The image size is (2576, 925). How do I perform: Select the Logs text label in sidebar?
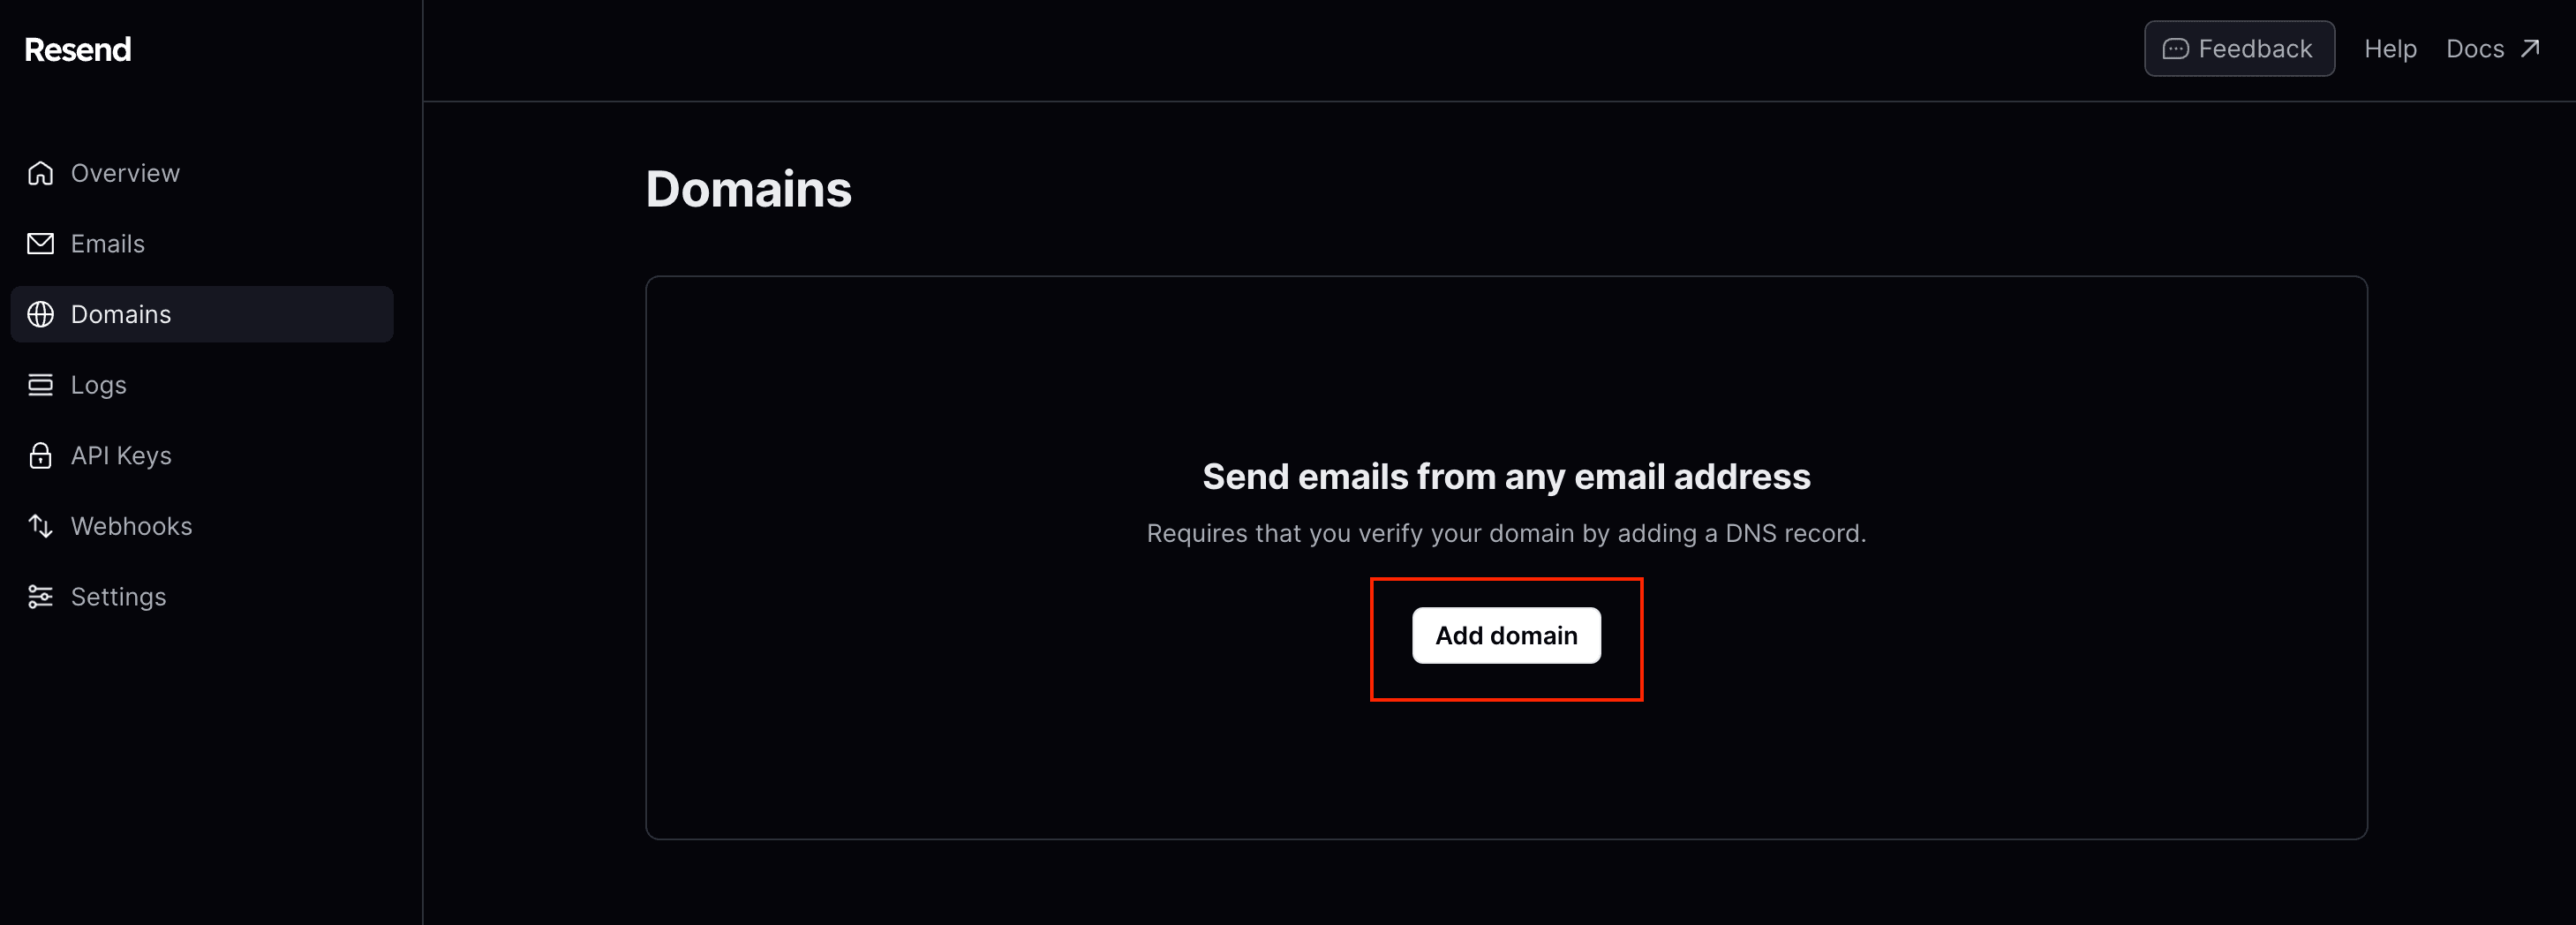pos(98,385)
